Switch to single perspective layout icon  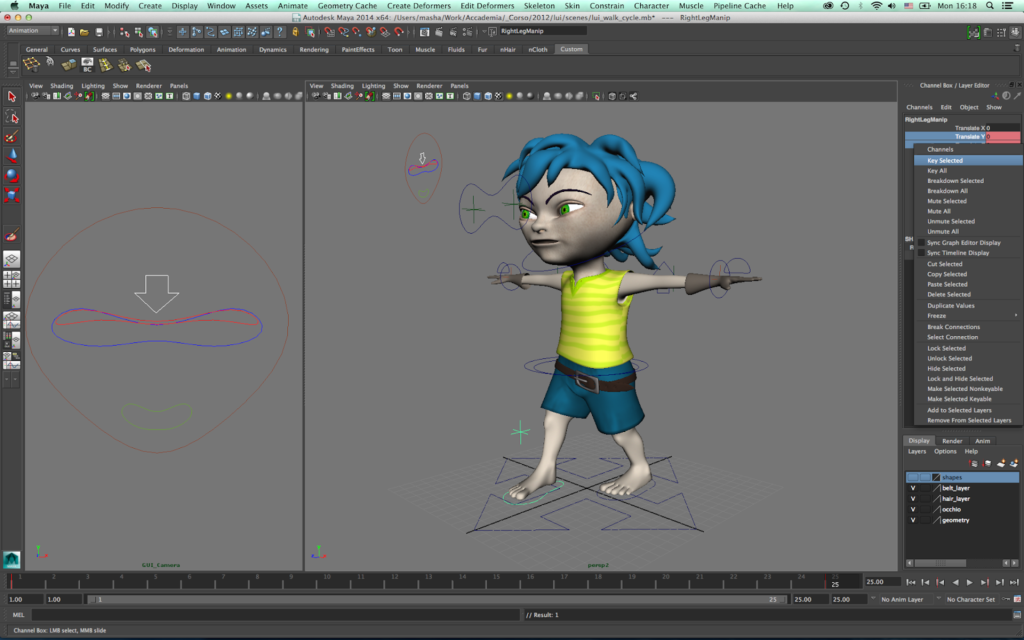pos(12,258)
